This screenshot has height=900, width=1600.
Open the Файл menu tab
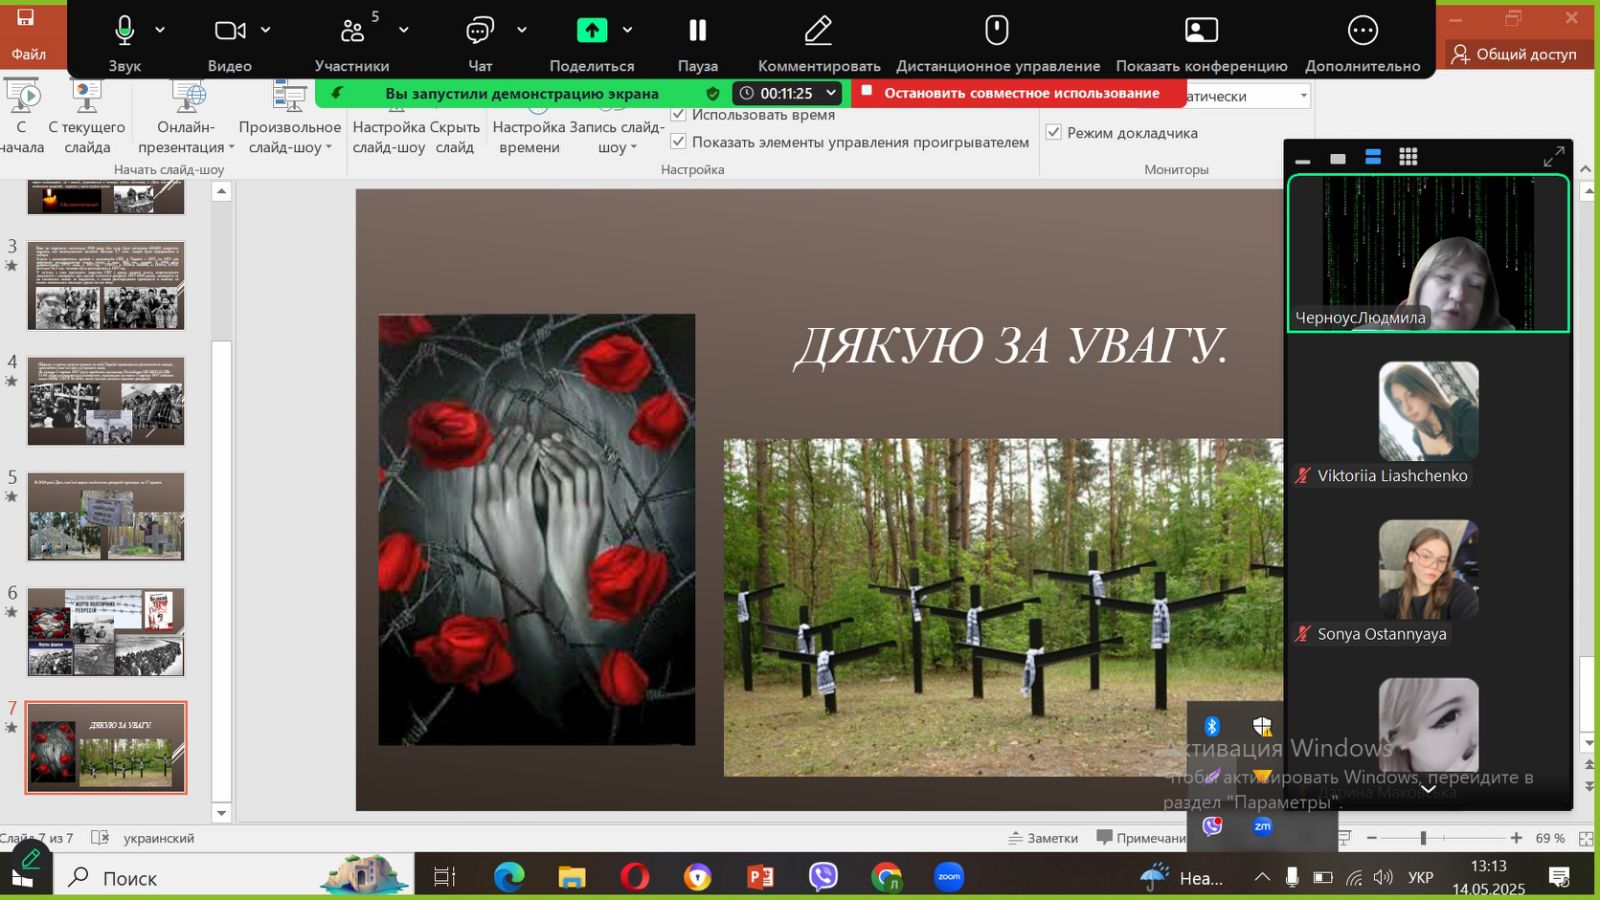point(28,54)
